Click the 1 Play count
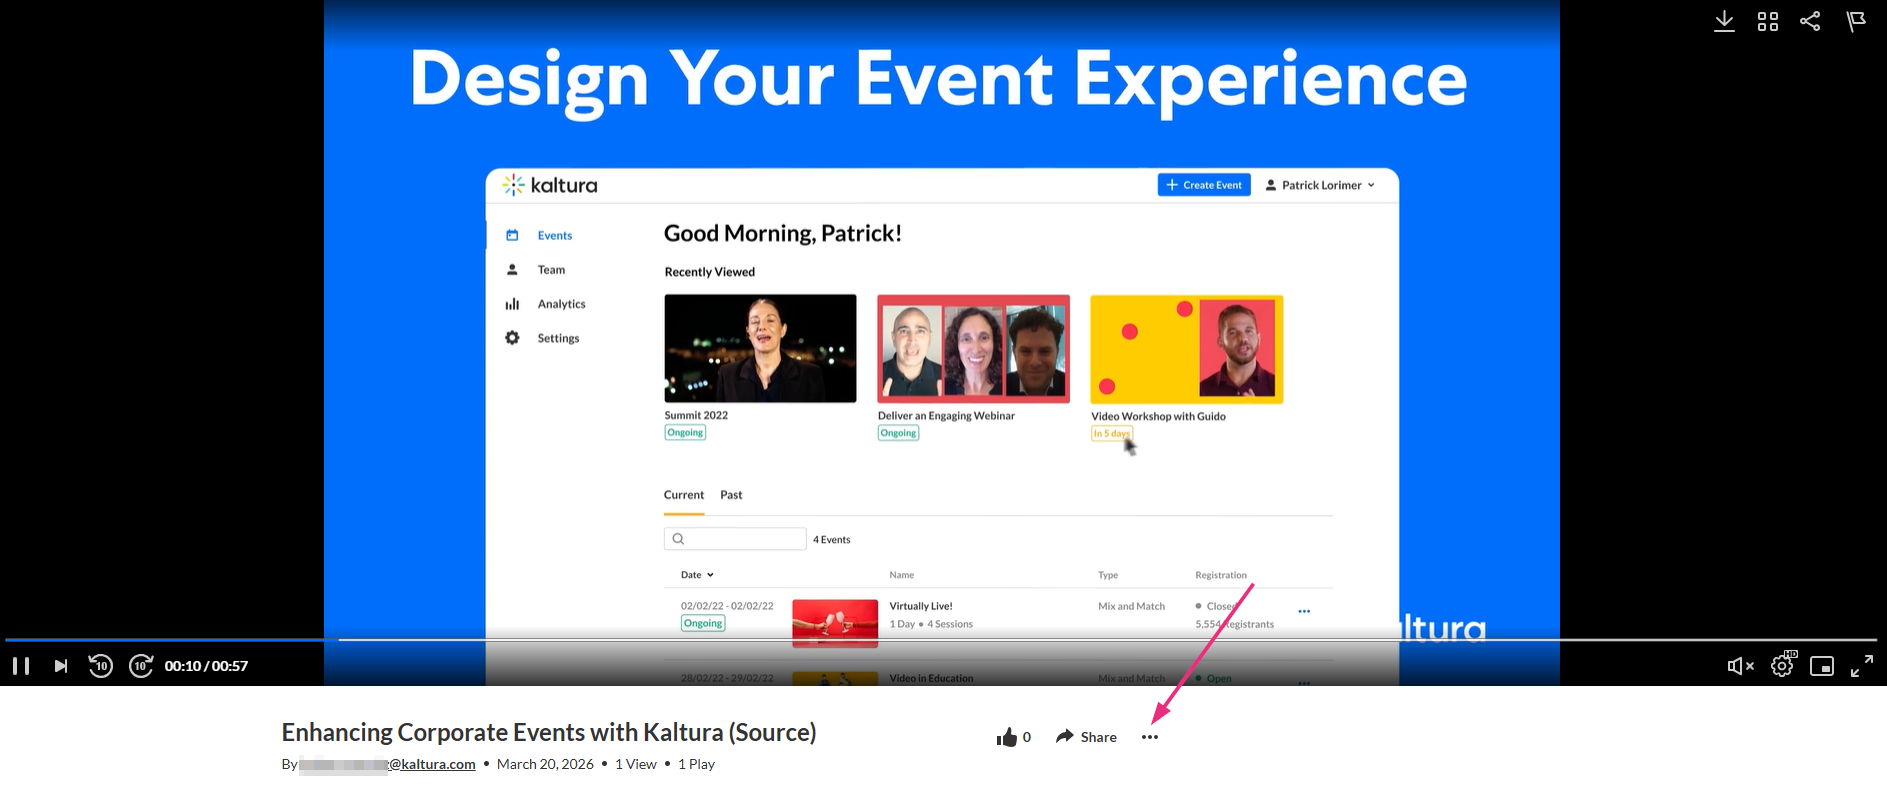Viewport: 1887px width, 807px height. (697, 764)
